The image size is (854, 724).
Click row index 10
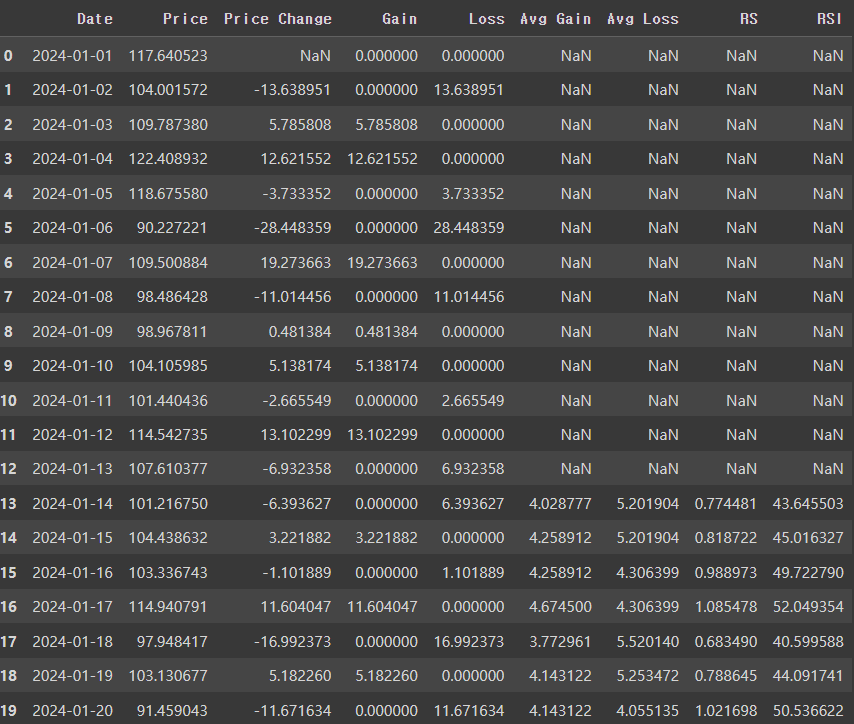pos(8,401)
